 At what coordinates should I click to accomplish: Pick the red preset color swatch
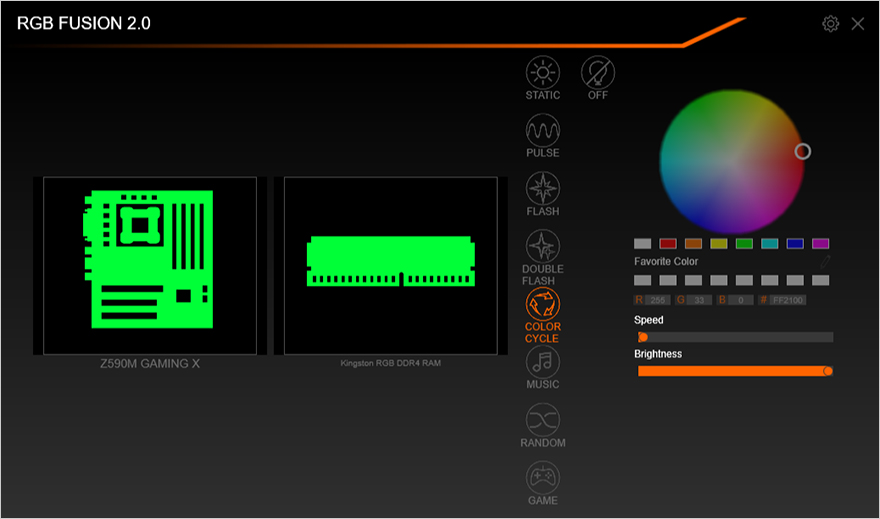(x=668, y=244)
